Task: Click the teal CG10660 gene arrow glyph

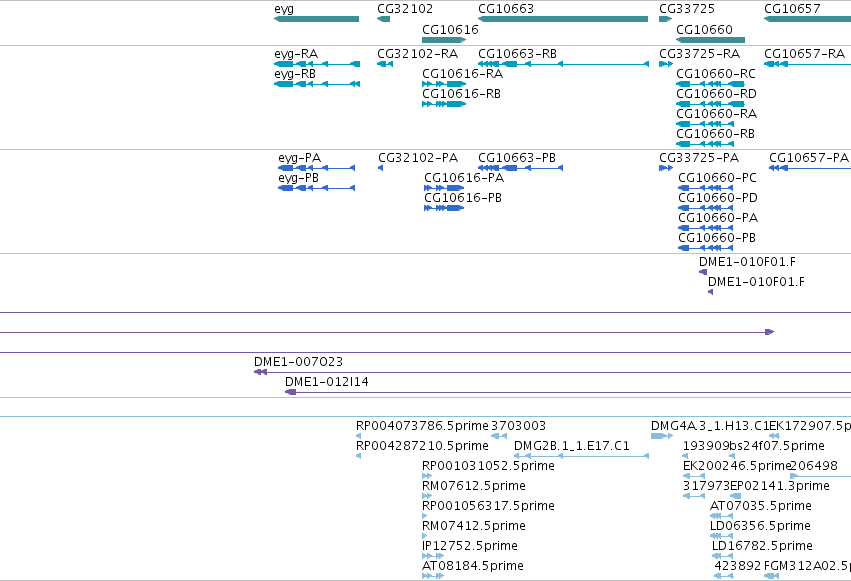Action: point(710,40)
